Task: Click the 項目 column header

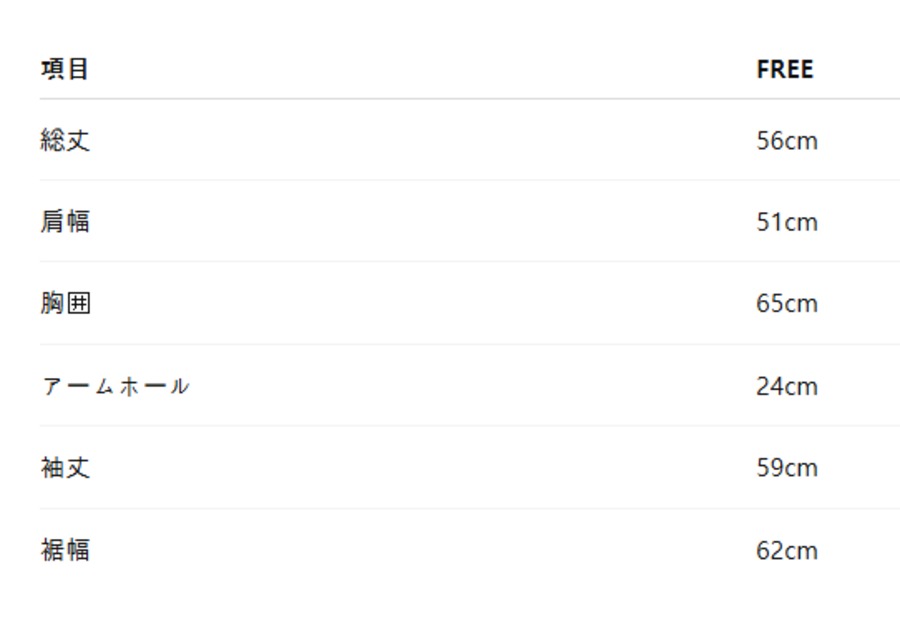Action: (65, 69)
